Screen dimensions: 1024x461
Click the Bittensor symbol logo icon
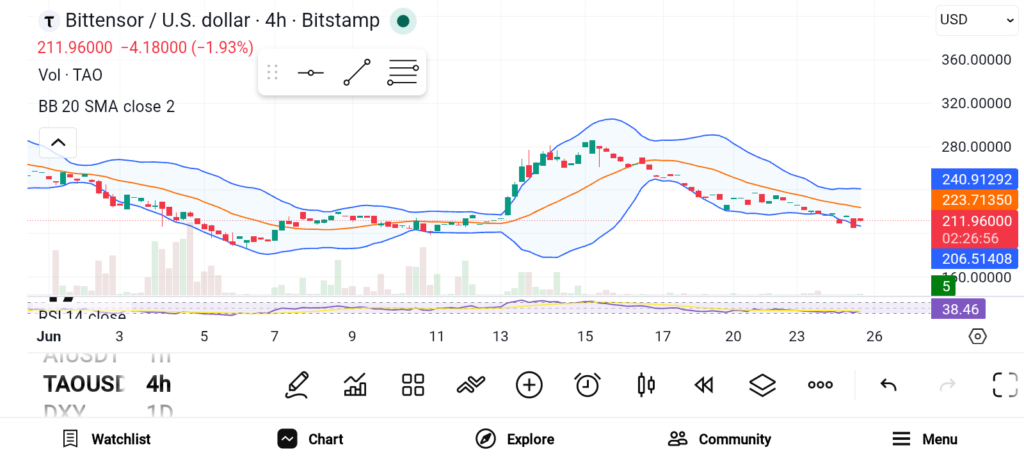(x=49, y=21)
